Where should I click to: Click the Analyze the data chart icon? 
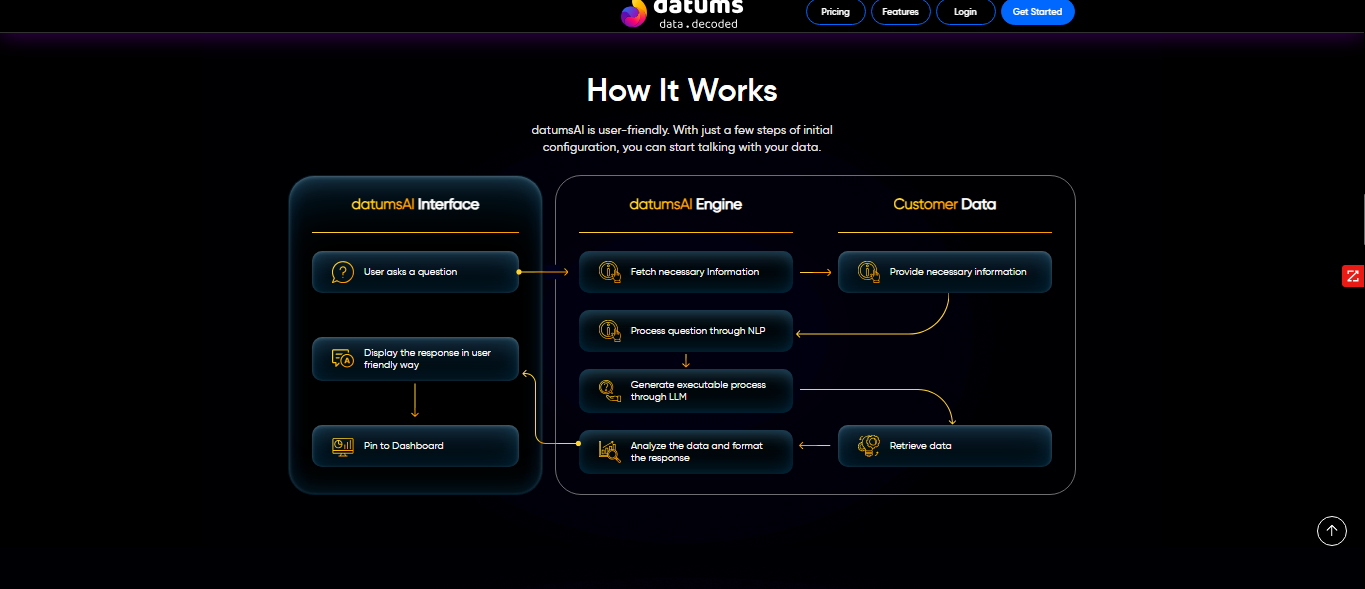610,451
